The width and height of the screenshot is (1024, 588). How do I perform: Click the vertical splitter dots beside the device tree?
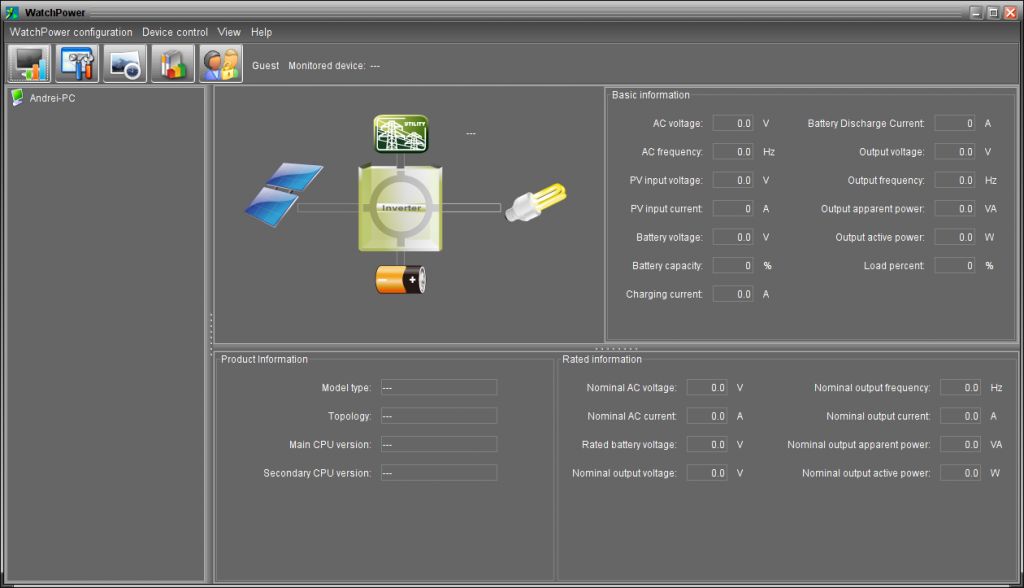coord(211,334)
